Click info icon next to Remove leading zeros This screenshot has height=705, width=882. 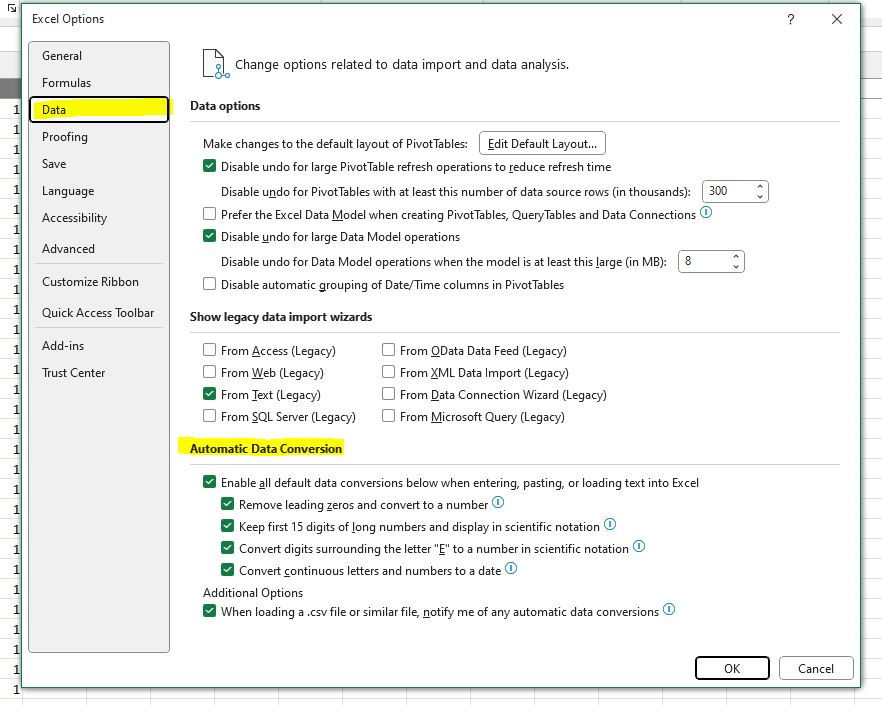coord(498,502)
